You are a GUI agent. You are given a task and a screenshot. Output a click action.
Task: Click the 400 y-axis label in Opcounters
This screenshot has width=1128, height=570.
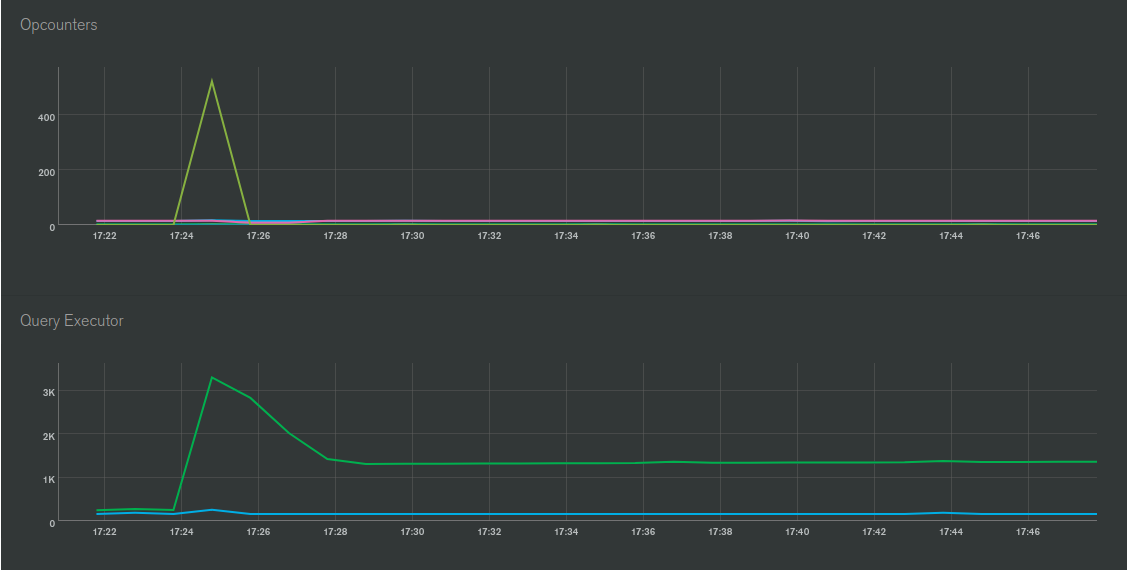(46, 117)
